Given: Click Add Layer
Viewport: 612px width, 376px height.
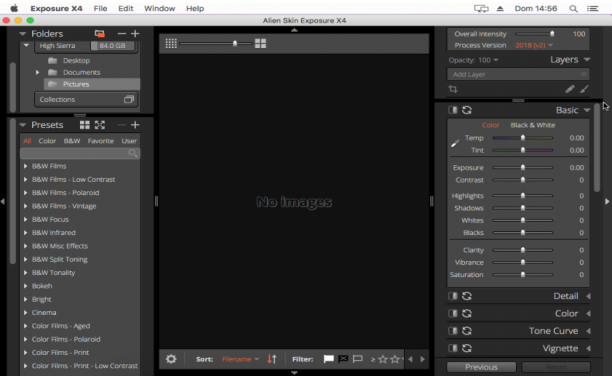Looking at the screenshot, I should click(518, 74).
